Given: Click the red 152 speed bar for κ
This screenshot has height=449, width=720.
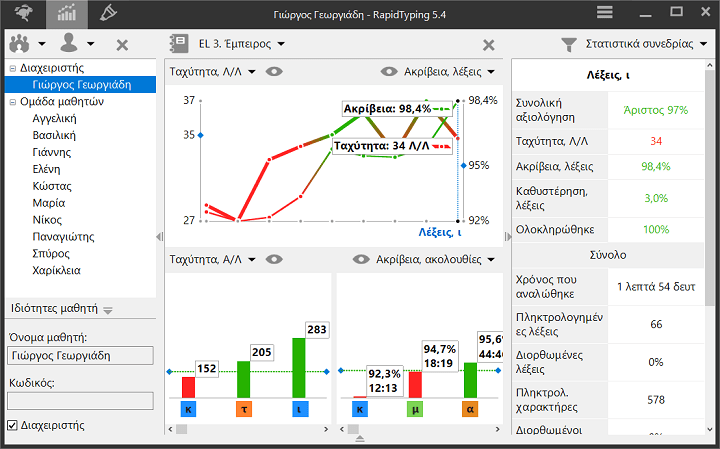Looking at the screenshot, I should click(188, 387).
